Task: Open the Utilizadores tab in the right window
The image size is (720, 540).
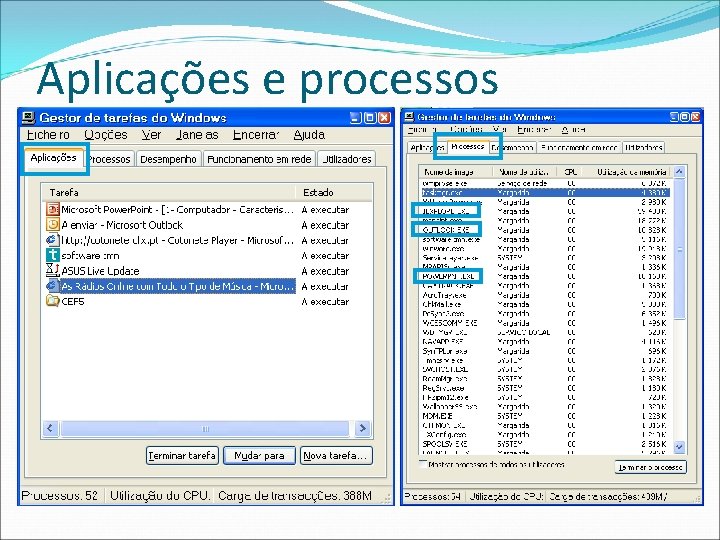Action: 643,147
